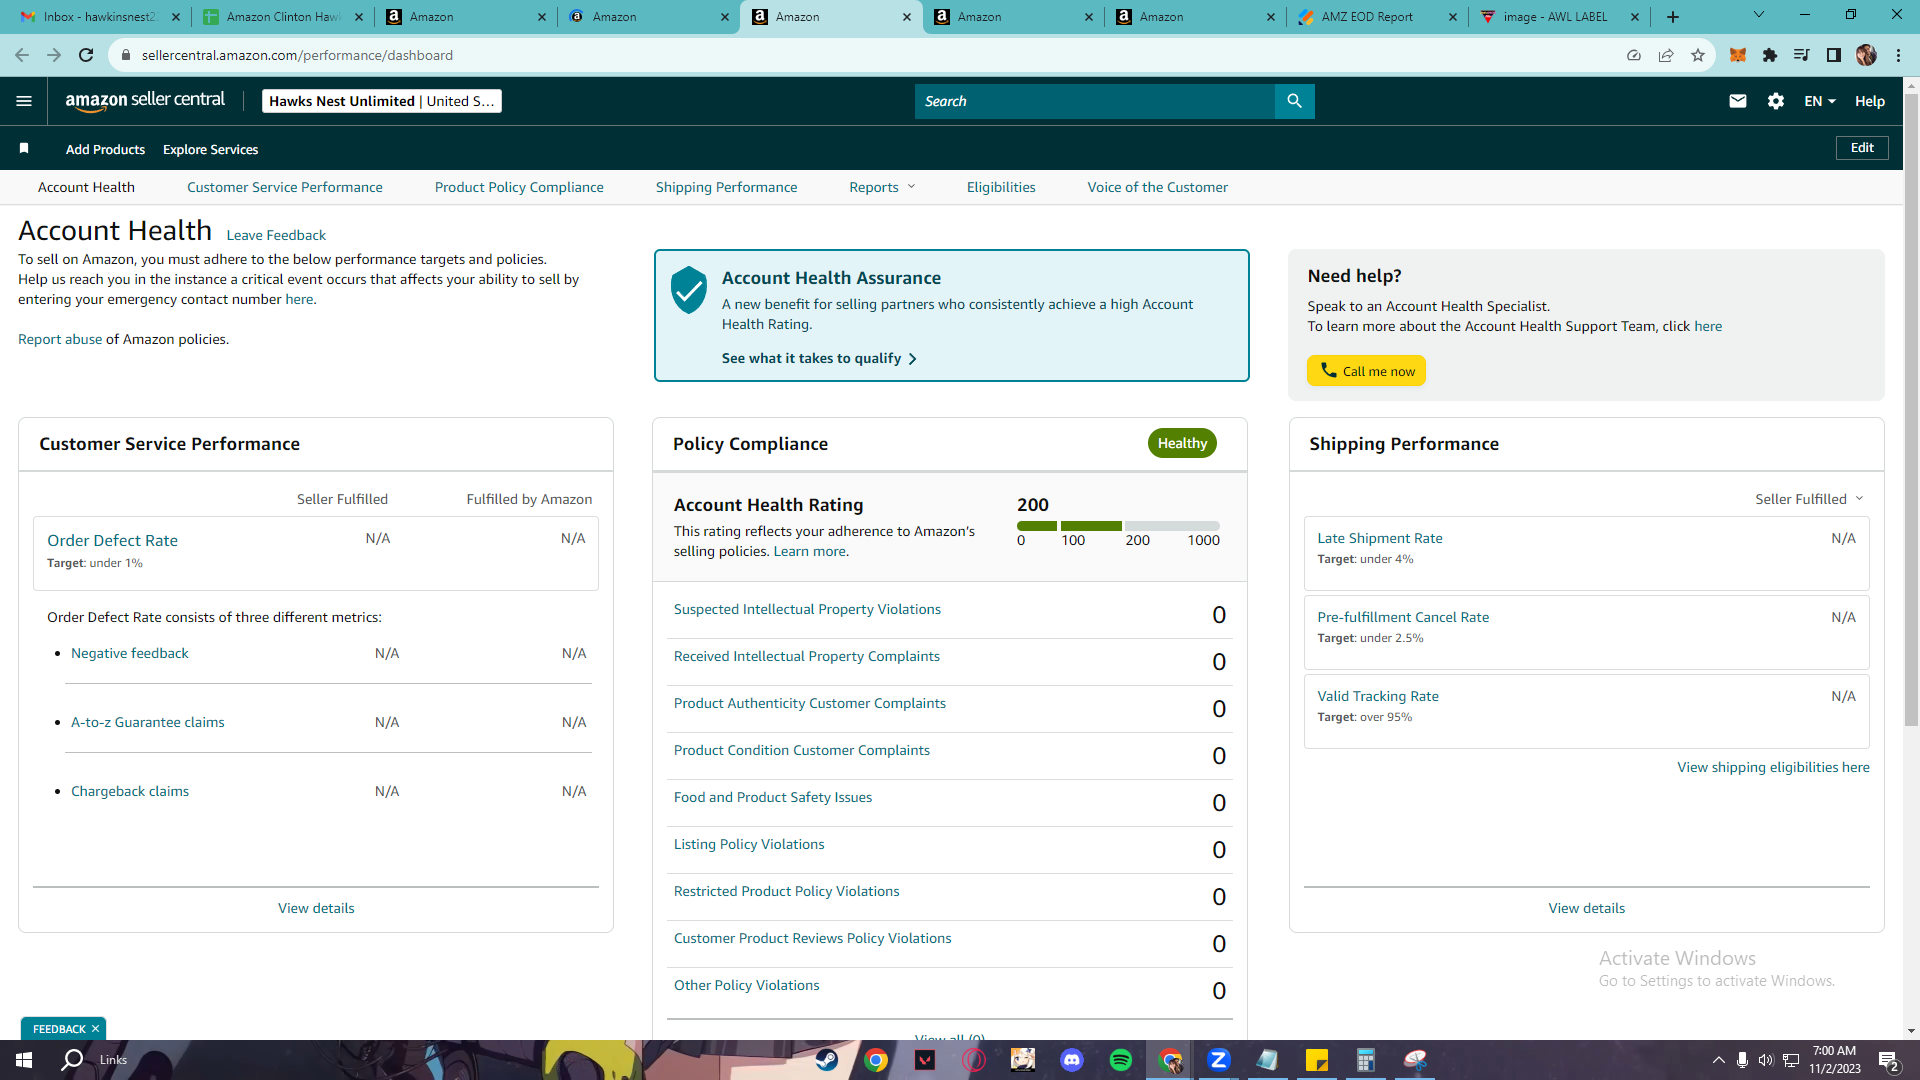
Task: Open a new browser tab
Action: tap(1673, 17)
